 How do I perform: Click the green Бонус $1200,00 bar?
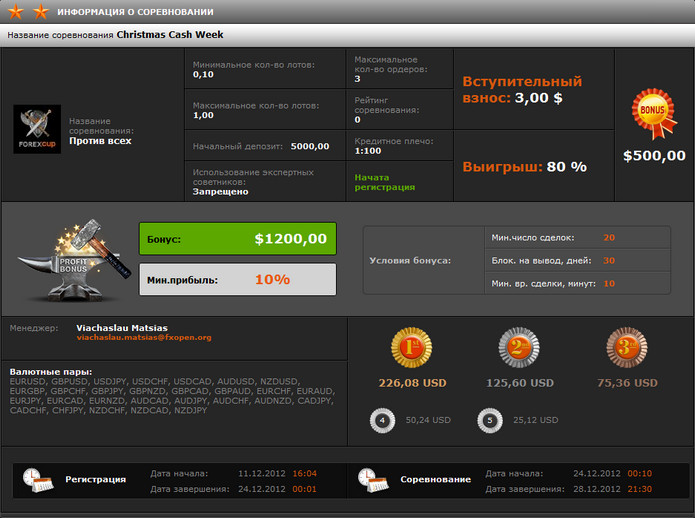[x=238, y=239]
